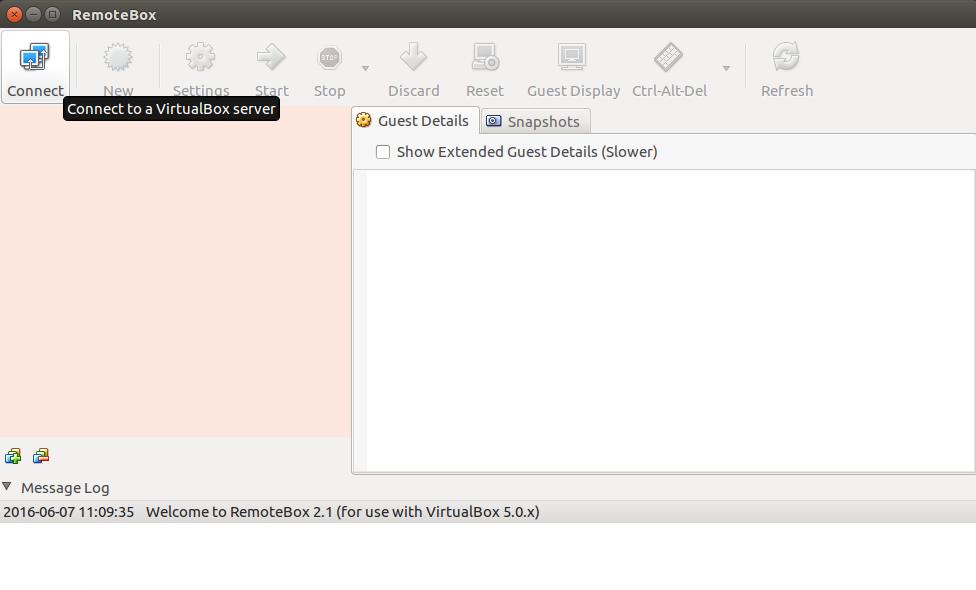Click the green add icon below guest list

13,456
